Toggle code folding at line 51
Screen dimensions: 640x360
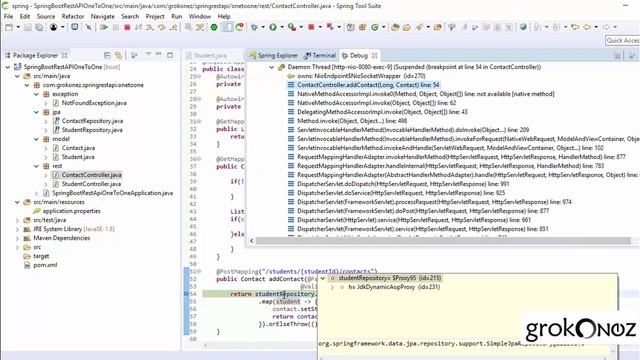[x=199, y=271]
